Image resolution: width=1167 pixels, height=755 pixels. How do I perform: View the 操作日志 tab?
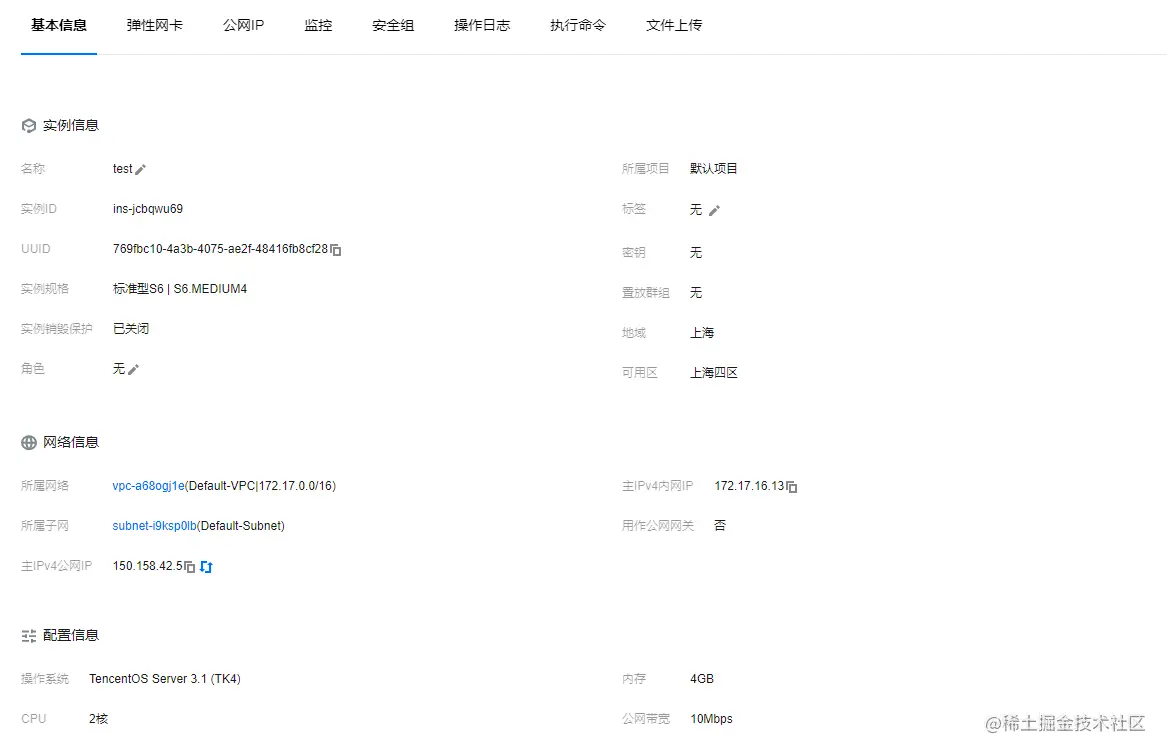pos(482,25)
